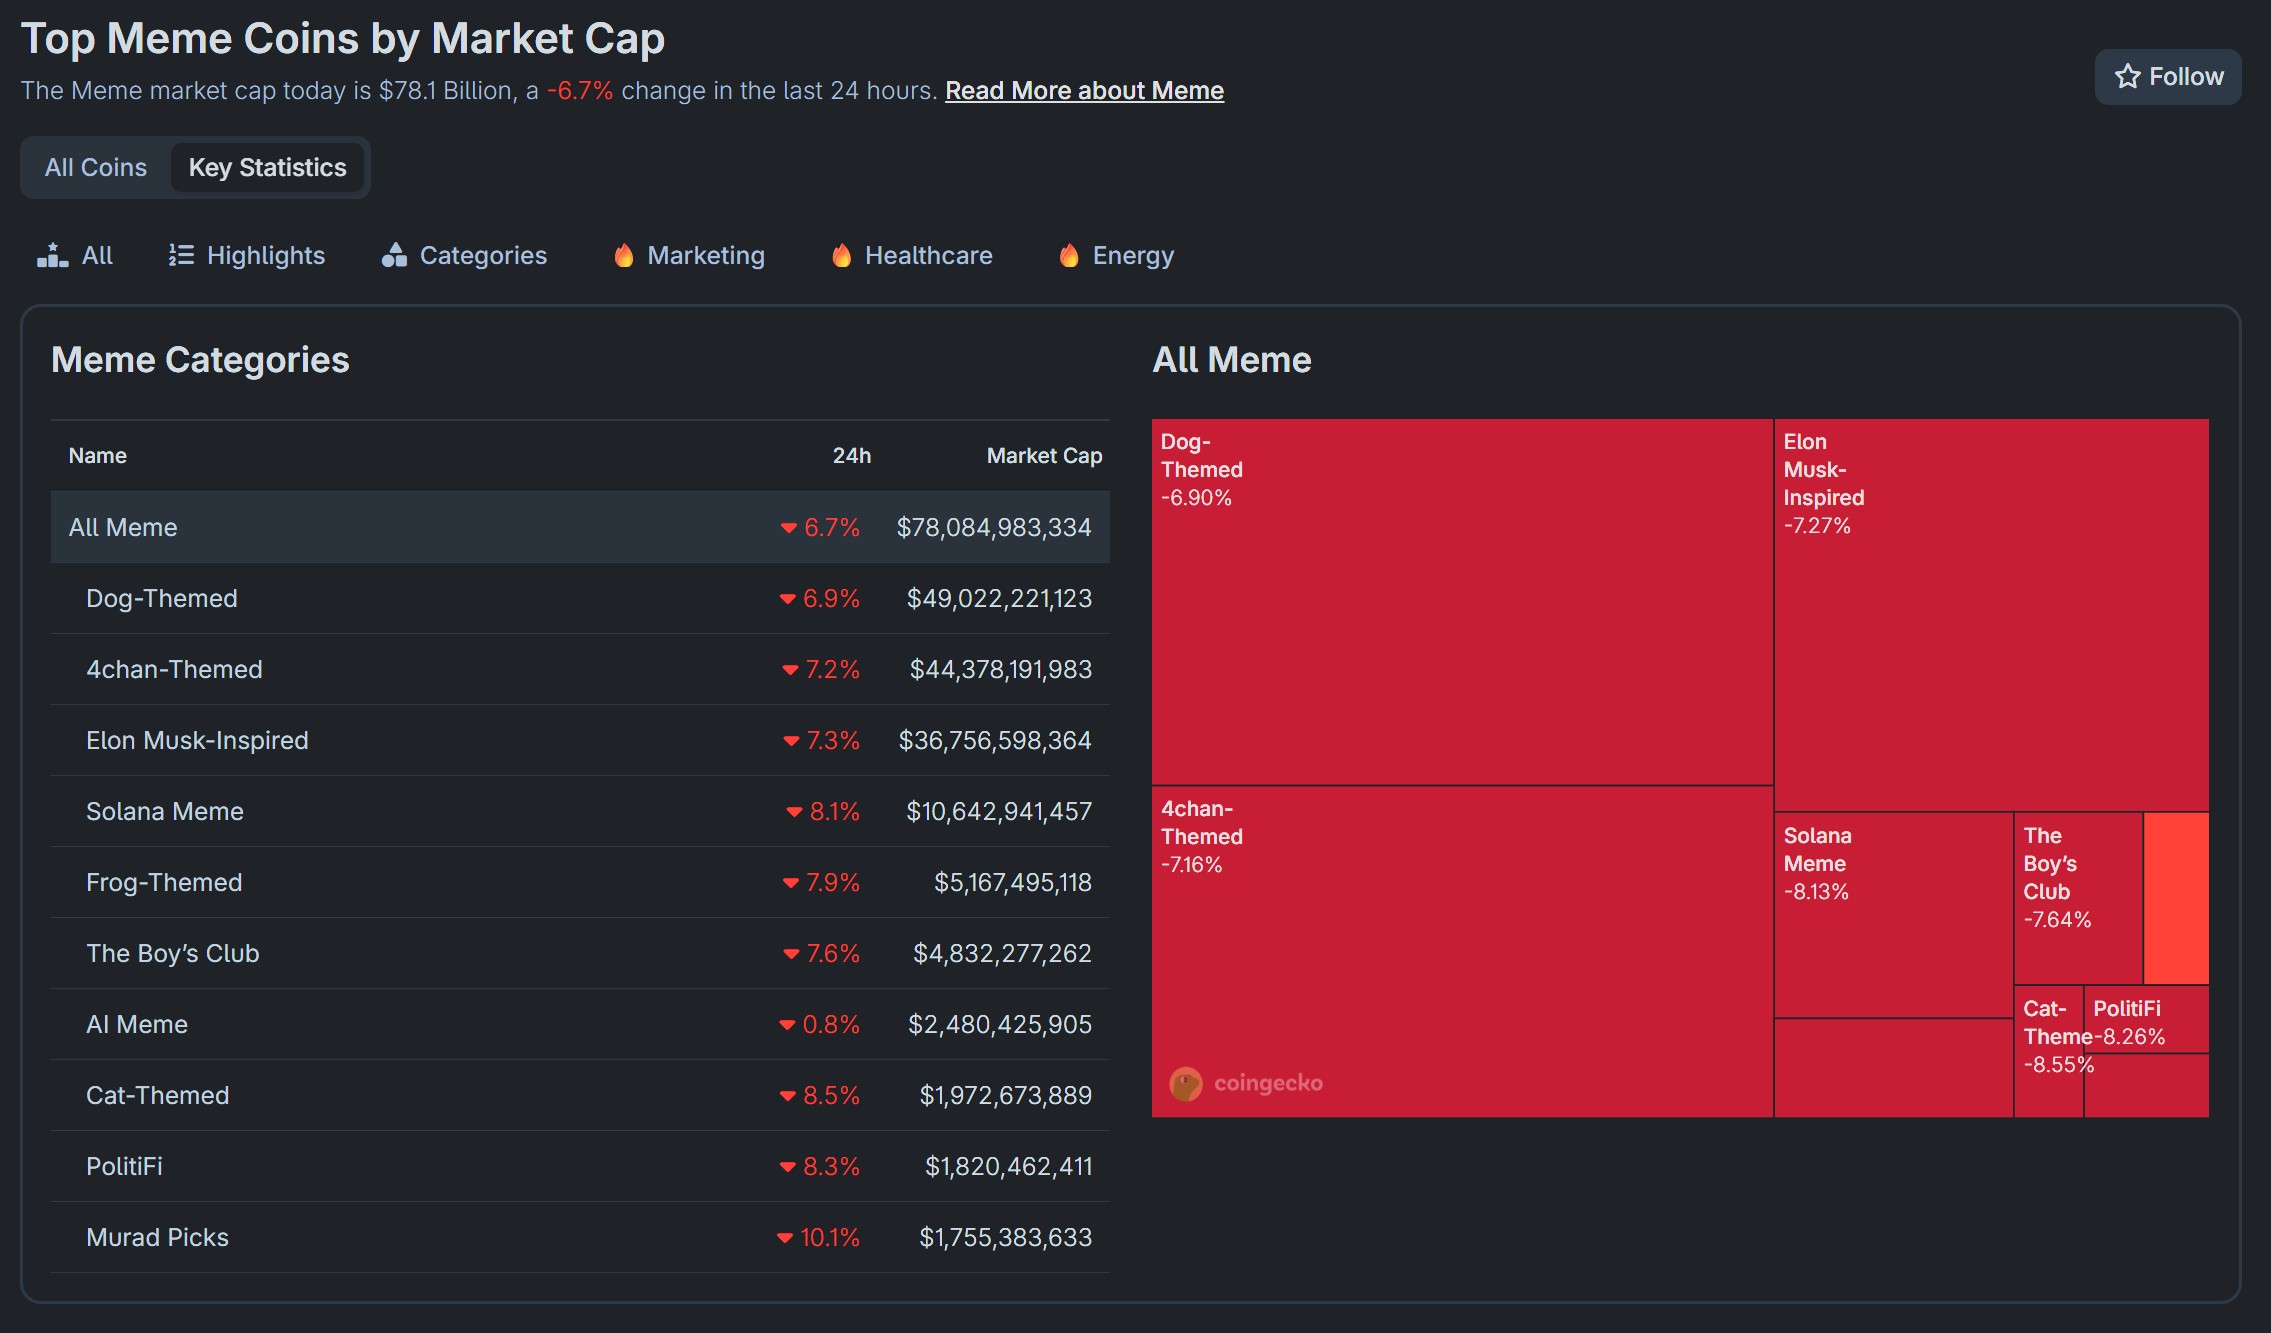The width and height of the screenshot is (2271, 1333).
Task: Open the Read More about Meme link
Action: [x=1084, y=91]
